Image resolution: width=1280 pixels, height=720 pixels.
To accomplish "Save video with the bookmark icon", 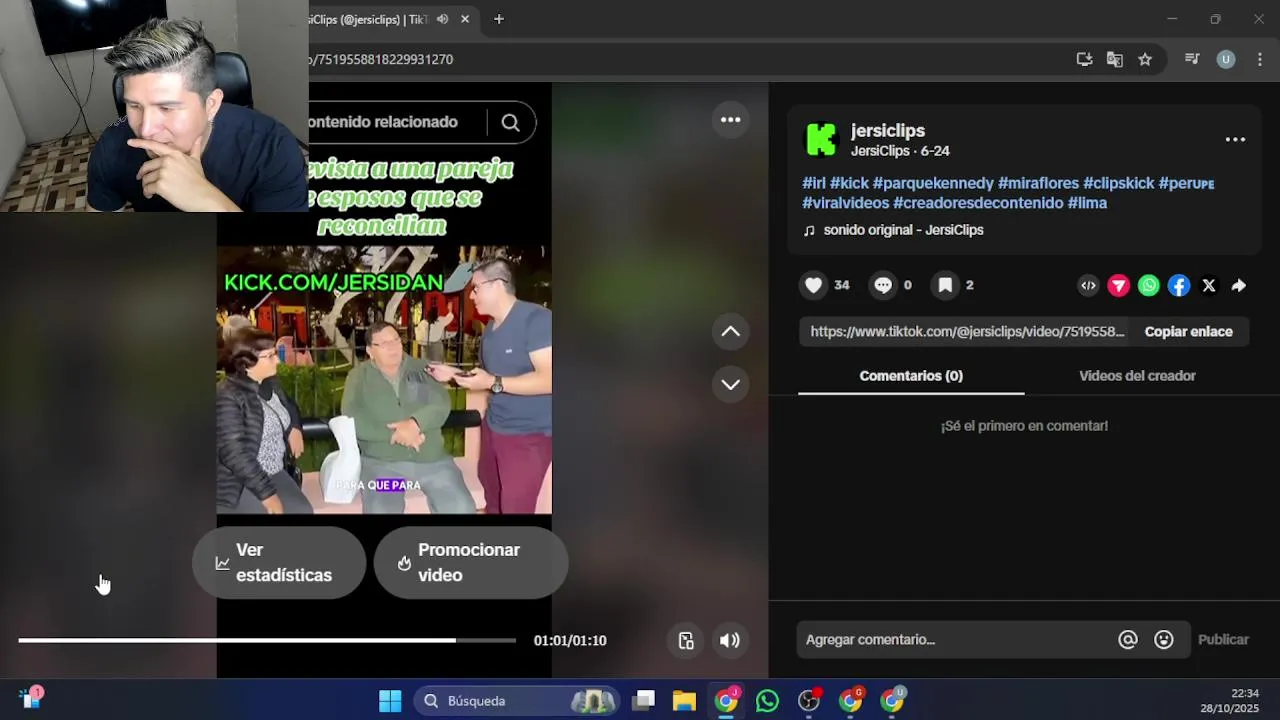I will click(x=945, y=285).
